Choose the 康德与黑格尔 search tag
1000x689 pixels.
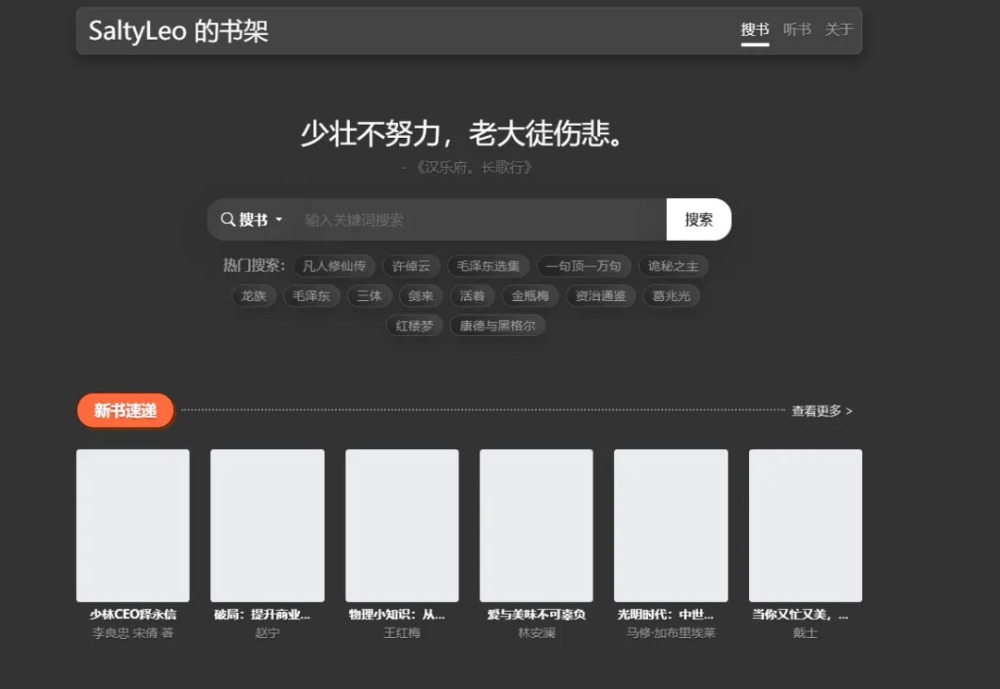coord(497,326)
